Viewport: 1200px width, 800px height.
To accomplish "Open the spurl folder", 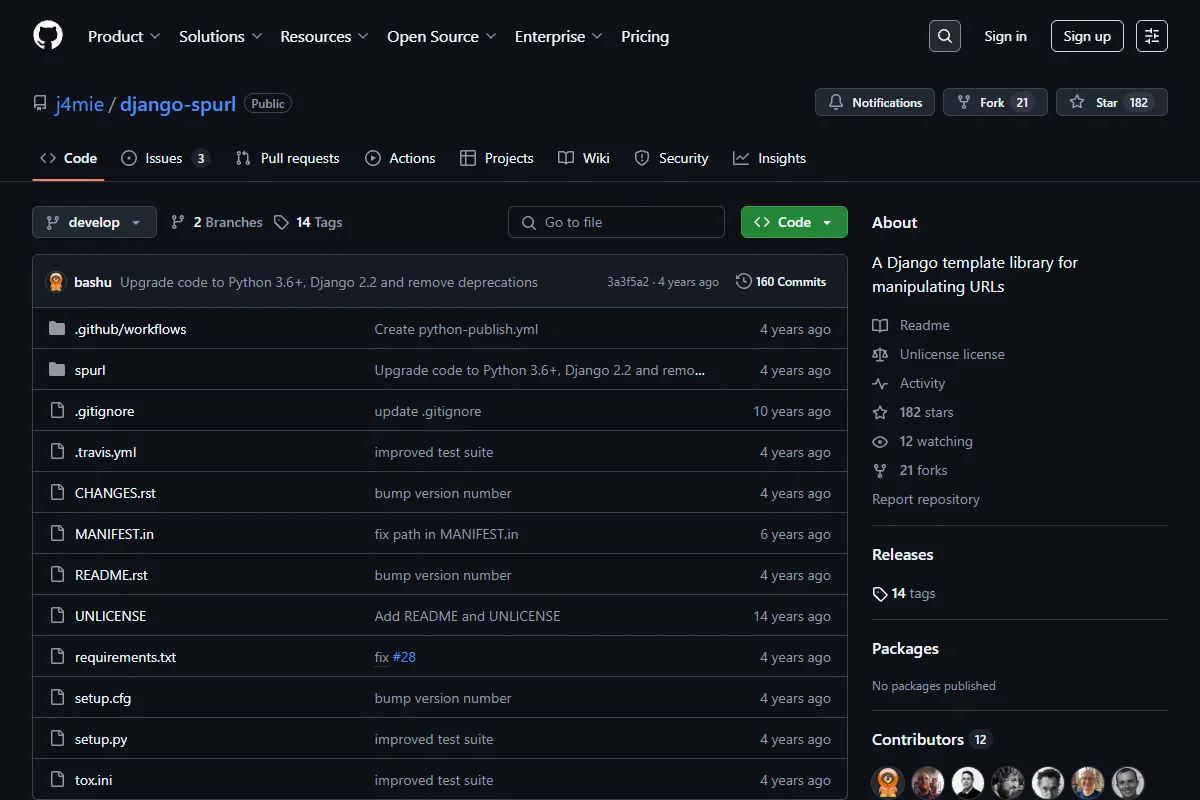I will pyautogui.click(x=90, y=370).
